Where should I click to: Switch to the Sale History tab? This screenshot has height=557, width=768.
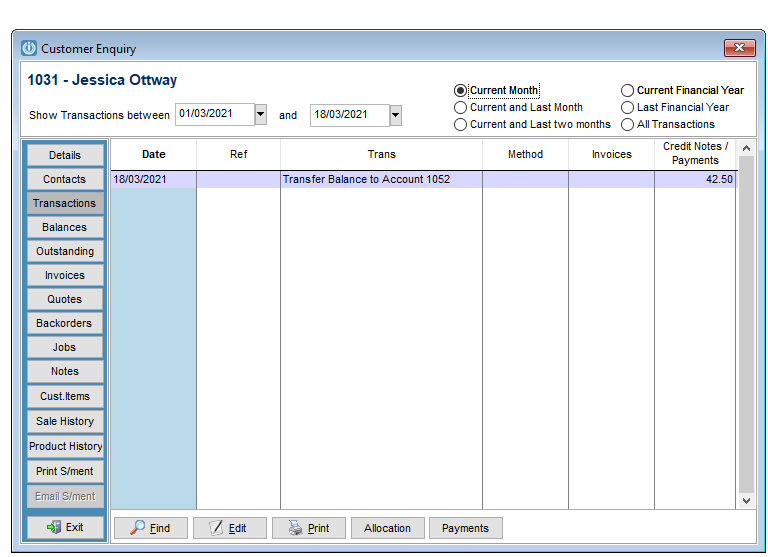[65, 421]
